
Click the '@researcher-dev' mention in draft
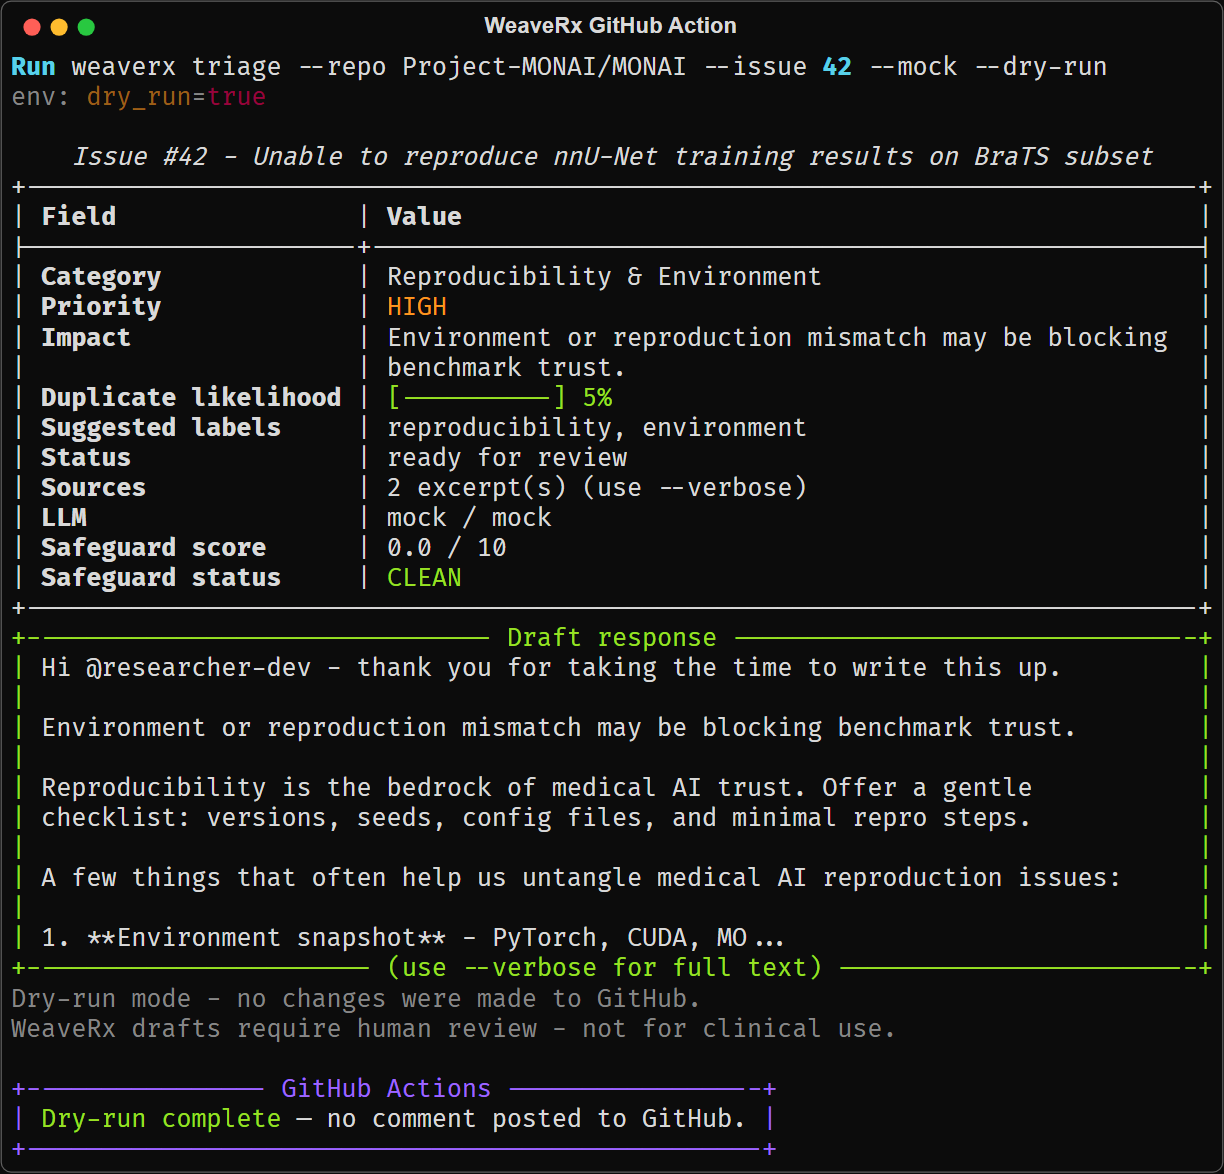point(198,667)
